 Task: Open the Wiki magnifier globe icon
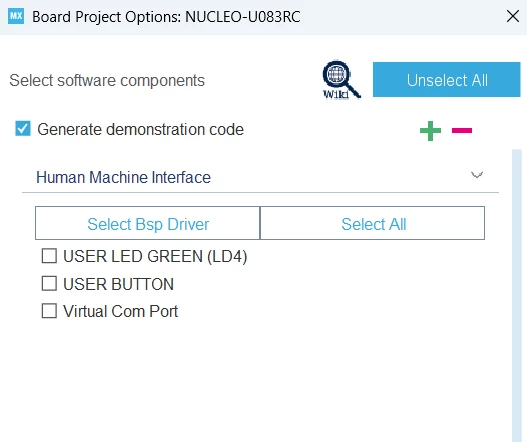coord(341,80)
